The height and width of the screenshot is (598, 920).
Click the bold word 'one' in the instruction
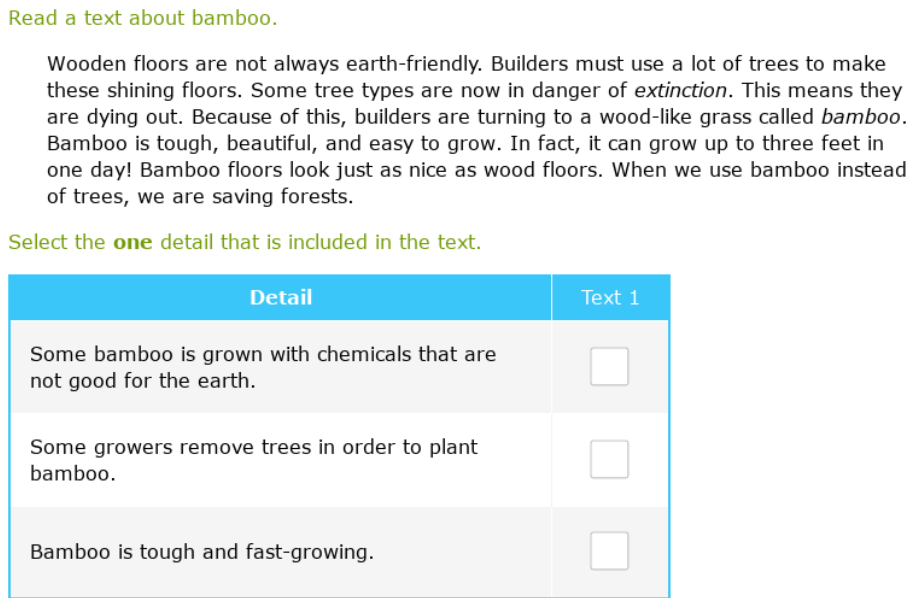click(x=132, y=242)
